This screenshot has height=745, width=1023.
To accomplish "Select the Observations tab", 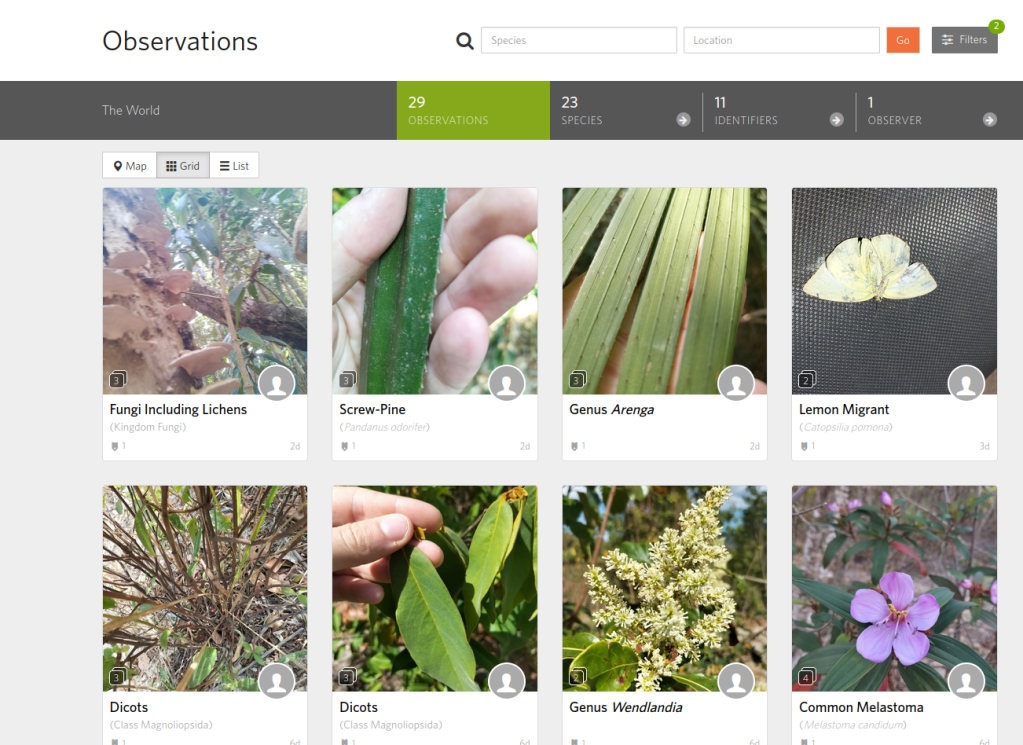I will point(473,110).
